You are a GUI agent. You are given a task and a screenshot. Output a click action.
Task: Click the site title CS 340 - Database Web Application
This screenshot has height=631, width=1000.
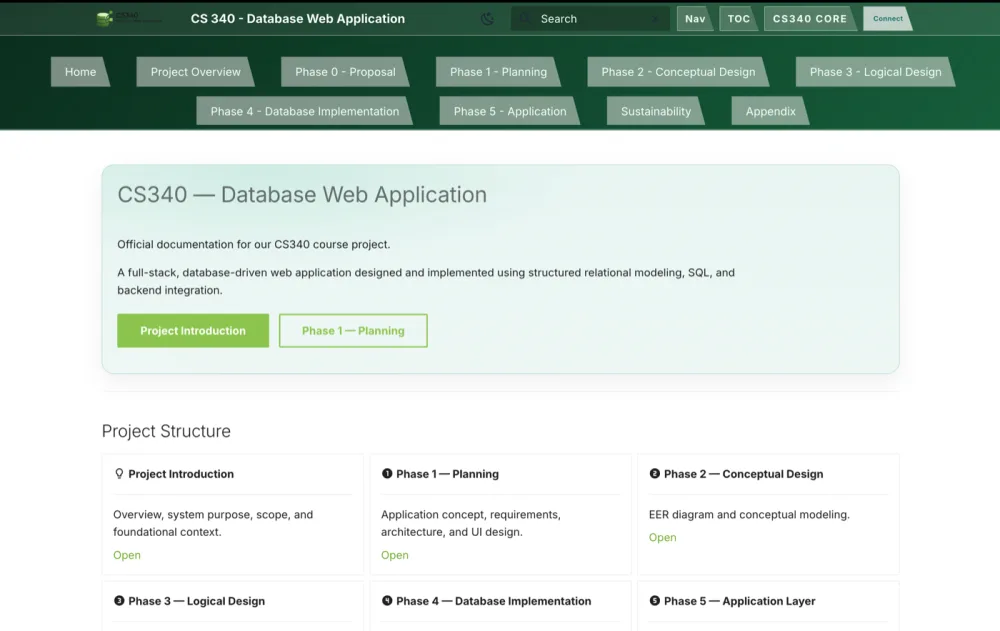click(297, 19)
